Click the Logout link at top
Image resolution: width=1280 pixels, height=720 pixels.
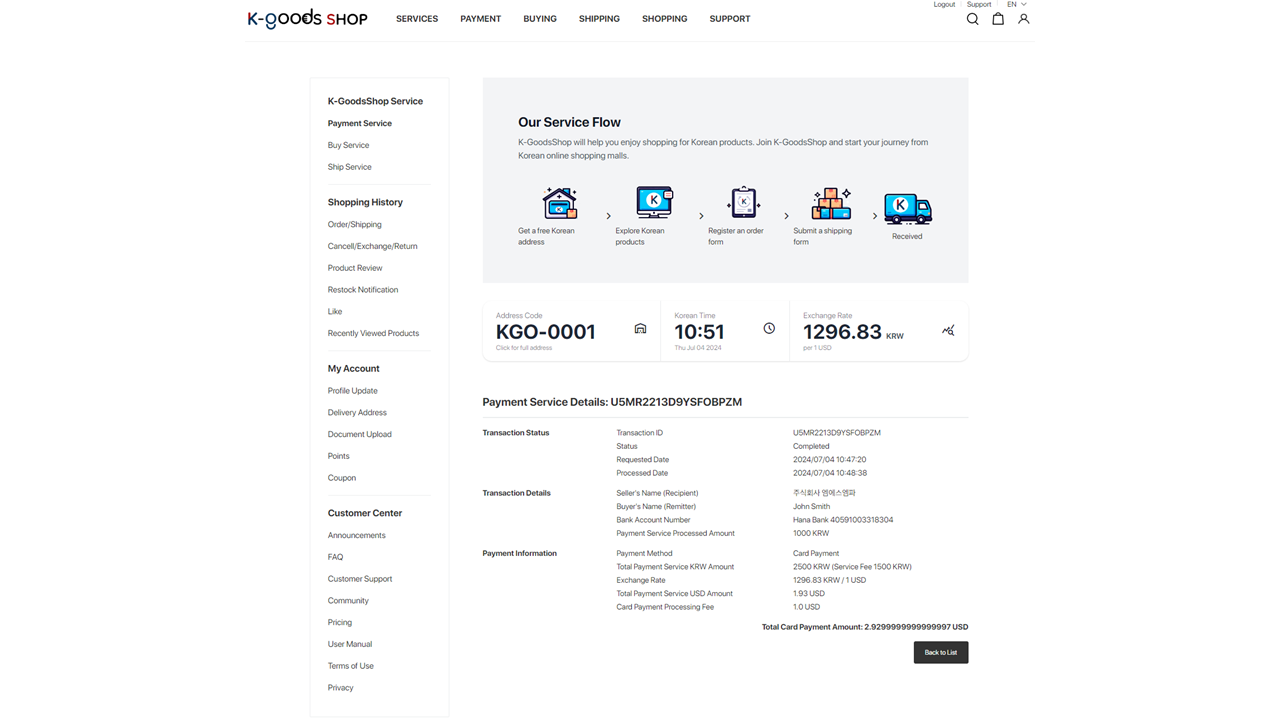pos(944,5)
